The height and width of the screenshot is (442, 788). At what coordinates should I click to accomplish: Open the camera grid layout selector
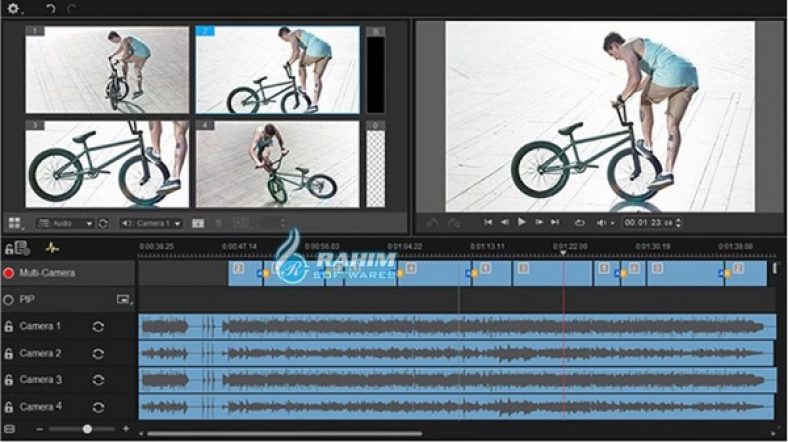(15, 223)
